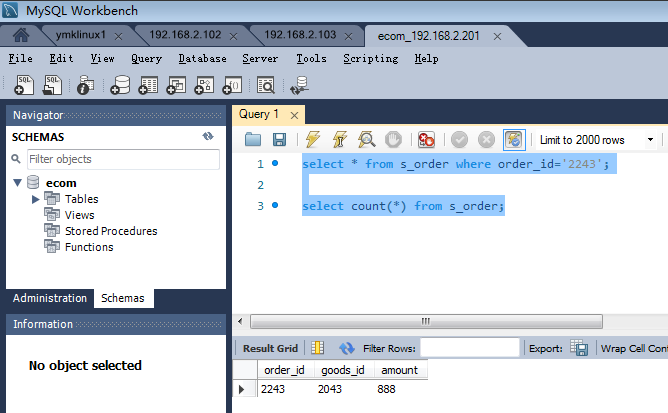Switch to 192.168.2.102 connection tab

185,35
